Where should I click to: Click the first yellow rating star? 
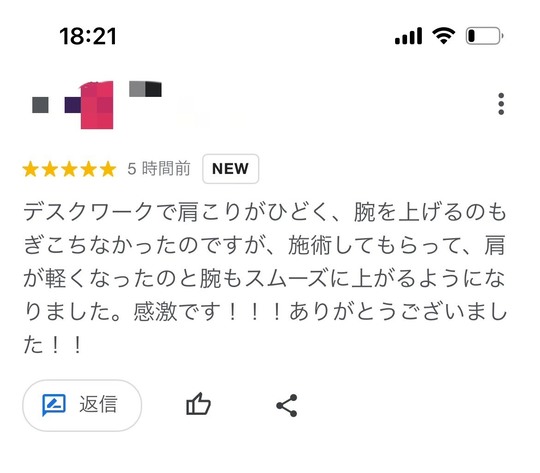31,169
